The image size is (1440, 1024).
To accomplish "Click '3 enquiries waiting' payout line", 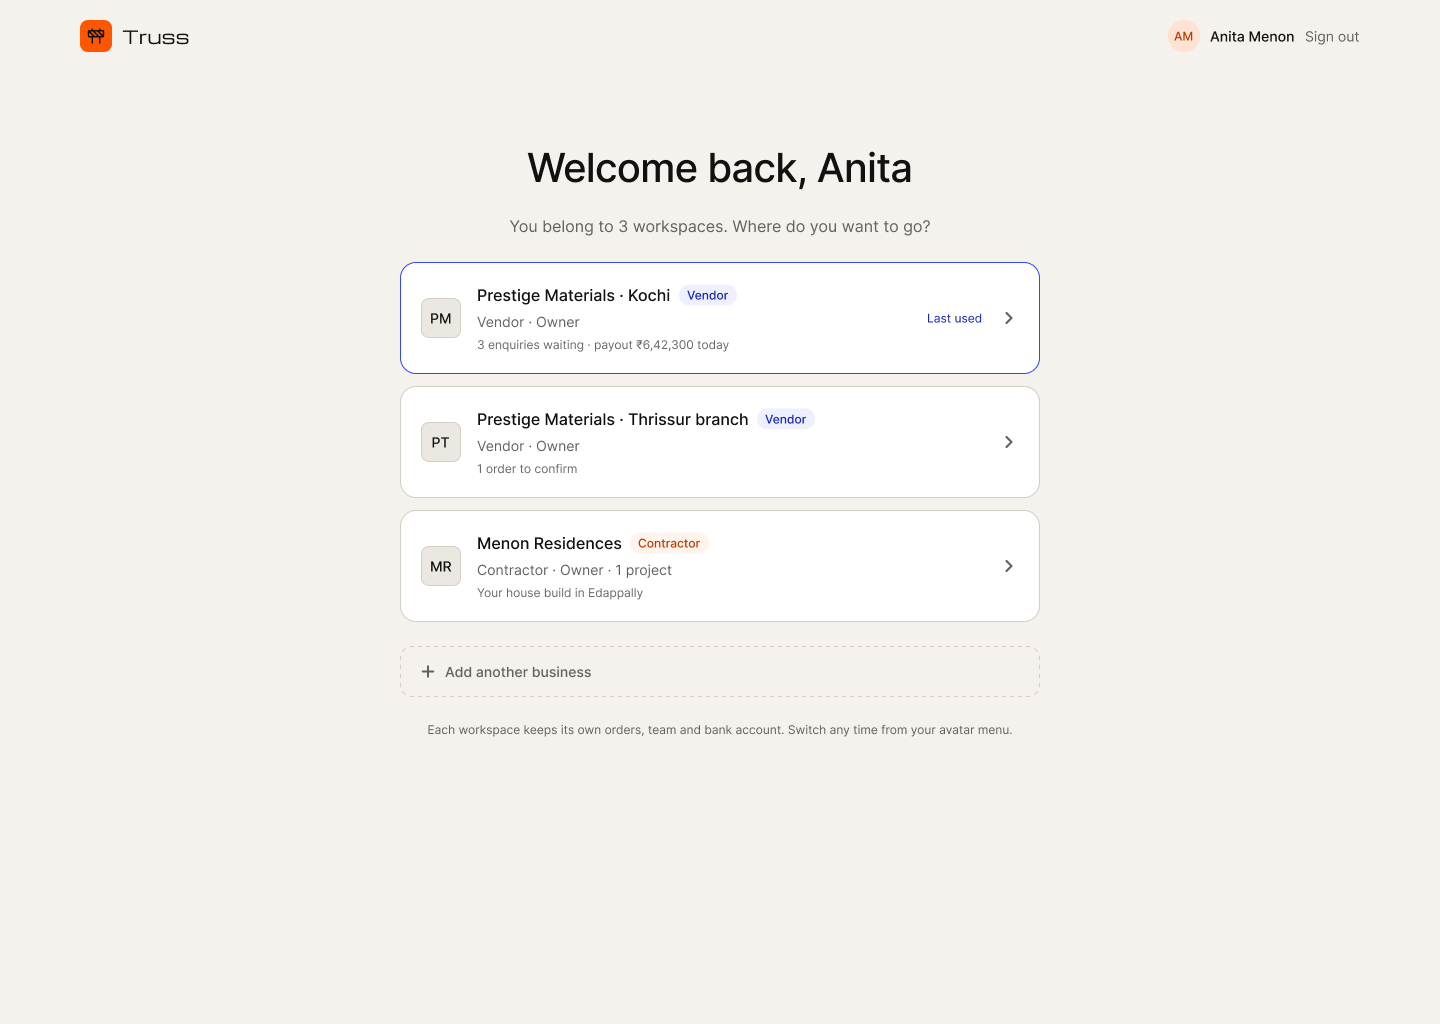I will [x=603, y=345].
